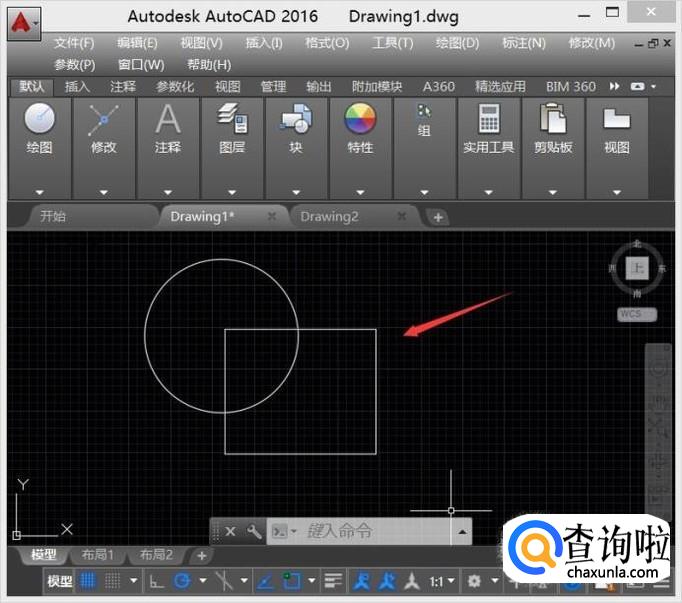This screenshot has height=603, width=682.
Task: Switch to the 布局2 layout tab
Action: pyautogui.click(x=156, y=555)
